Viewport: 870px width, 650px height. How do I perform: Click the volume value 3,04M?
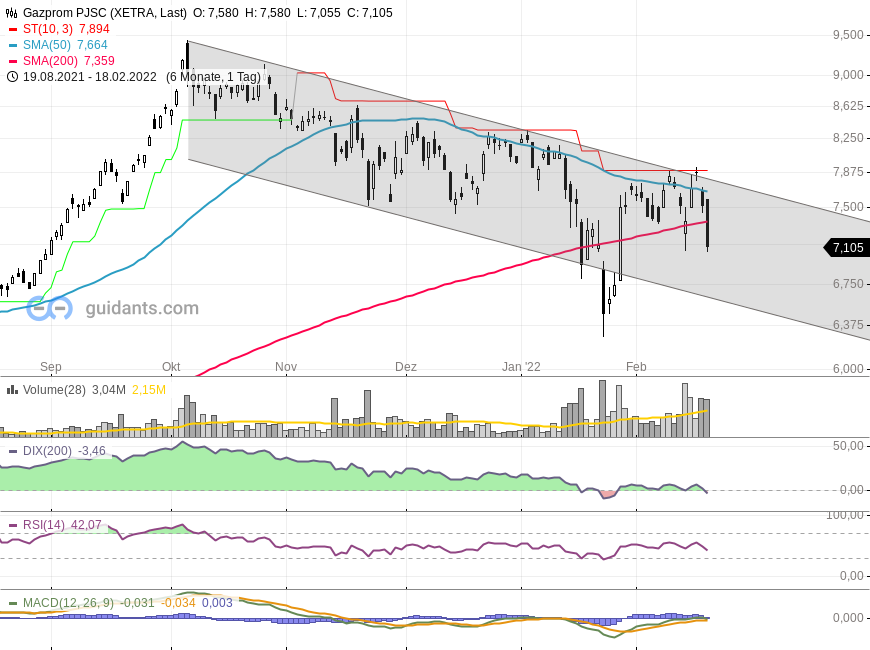click(109, 390)
